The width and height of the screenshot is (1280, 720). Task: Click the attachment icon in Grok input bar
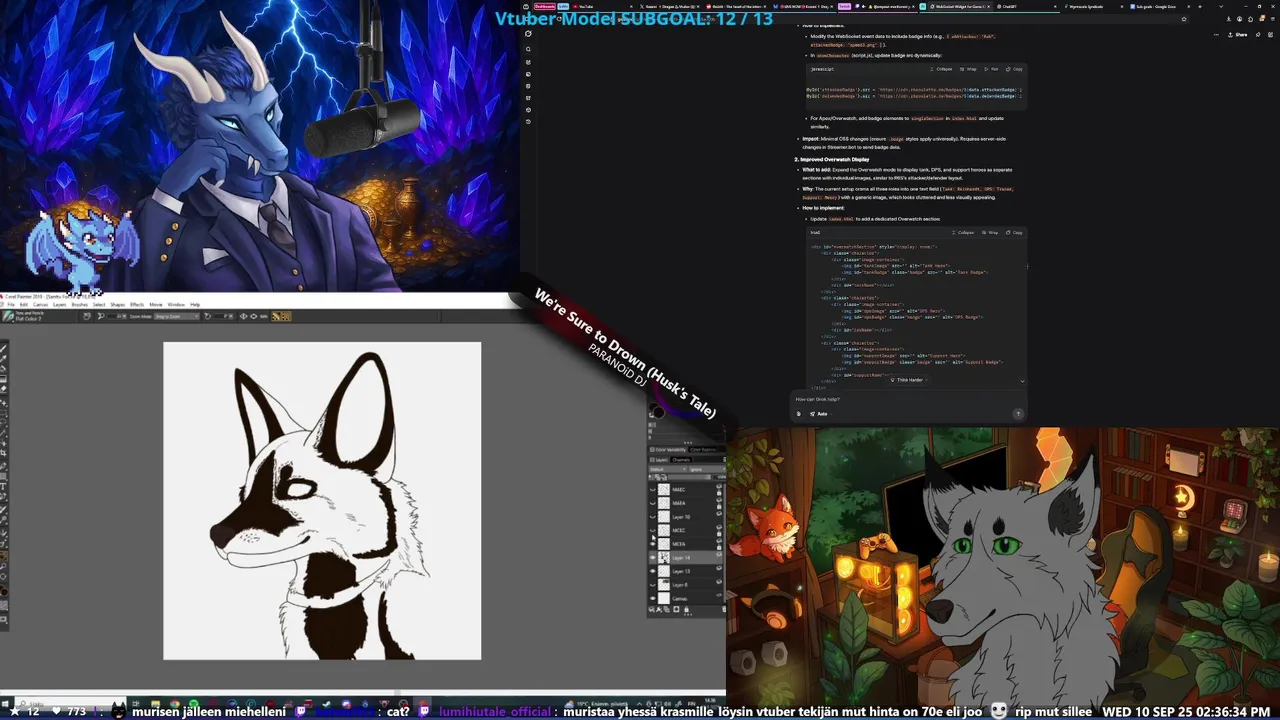[x=798, y=414]
